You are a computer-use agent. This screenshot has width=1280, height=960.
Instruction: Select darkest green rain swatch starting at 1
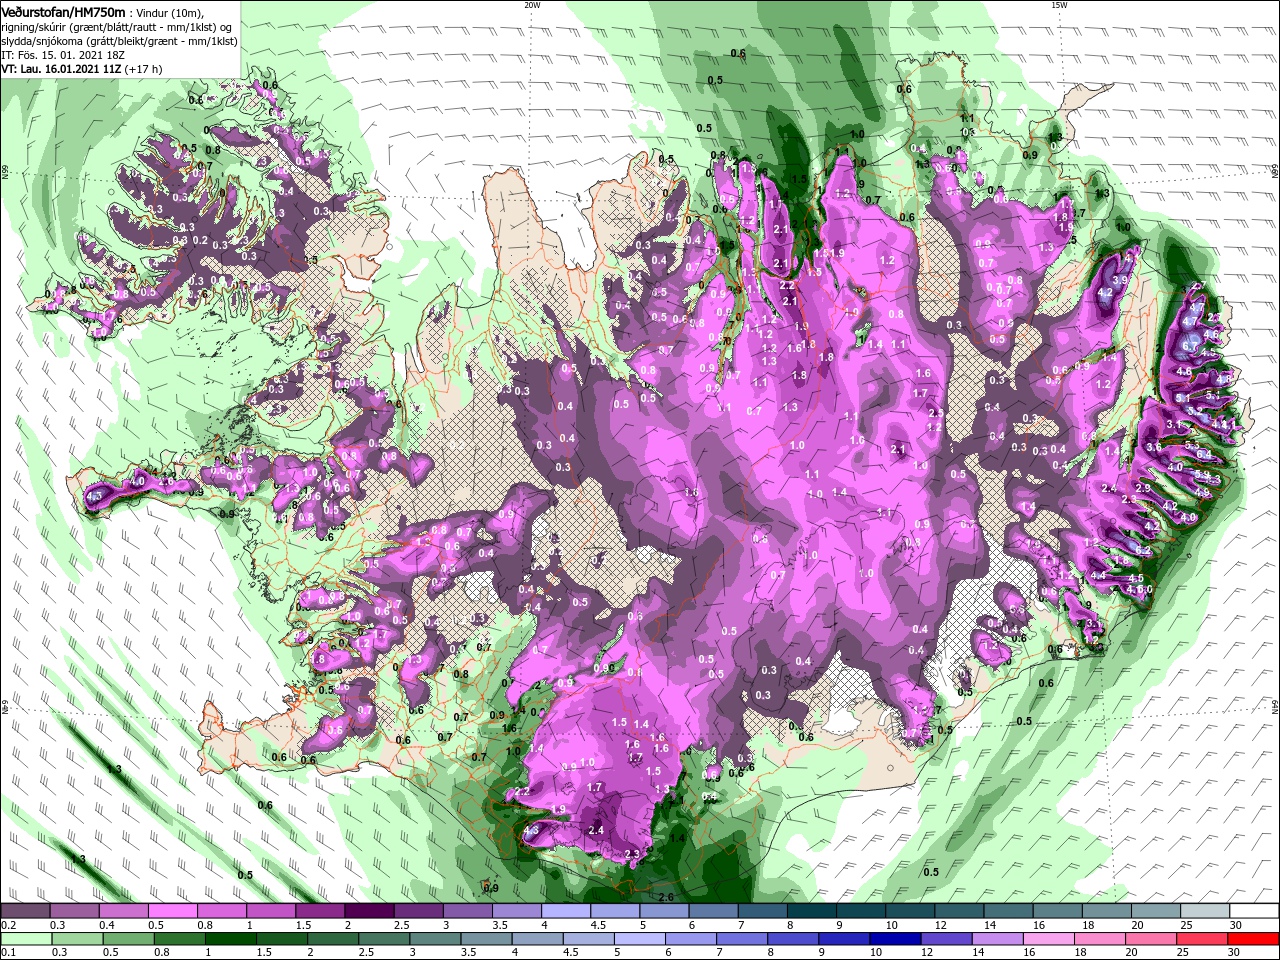(233, 939)
